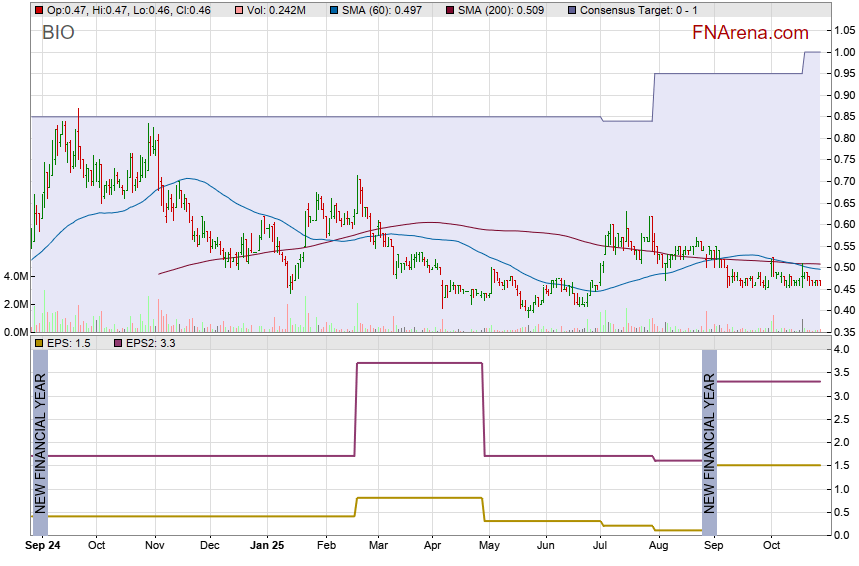Click the BIO ticker symbol label
Viewport: 859px width, 566px height.
pyautogui.click(x=58, y=33)
